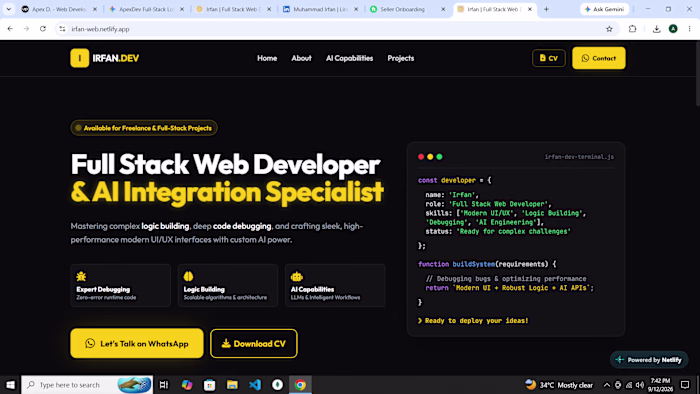Click 'Ready to deploy your ideas!' text
This screenshot has height=394, width=700.
pos(476,320)
